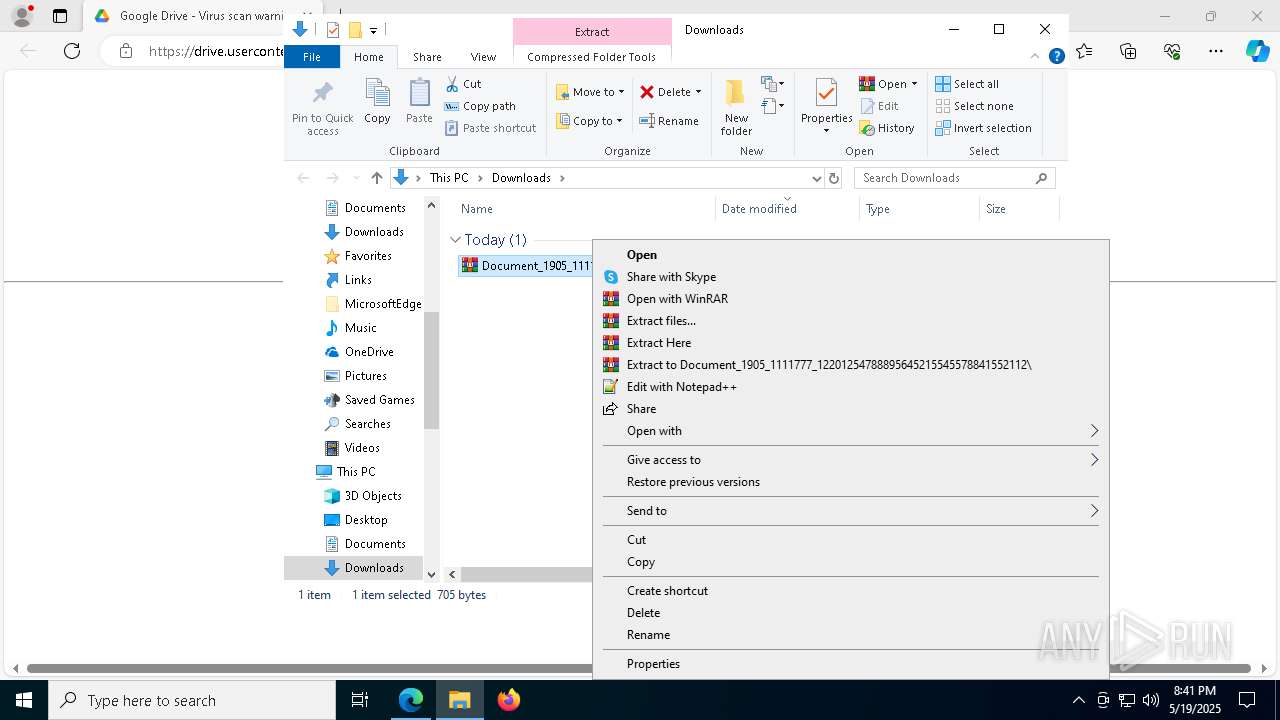Open the Delete dropdown arrow
Screen dimensions: 1280x720
click(x=698, y=92)
